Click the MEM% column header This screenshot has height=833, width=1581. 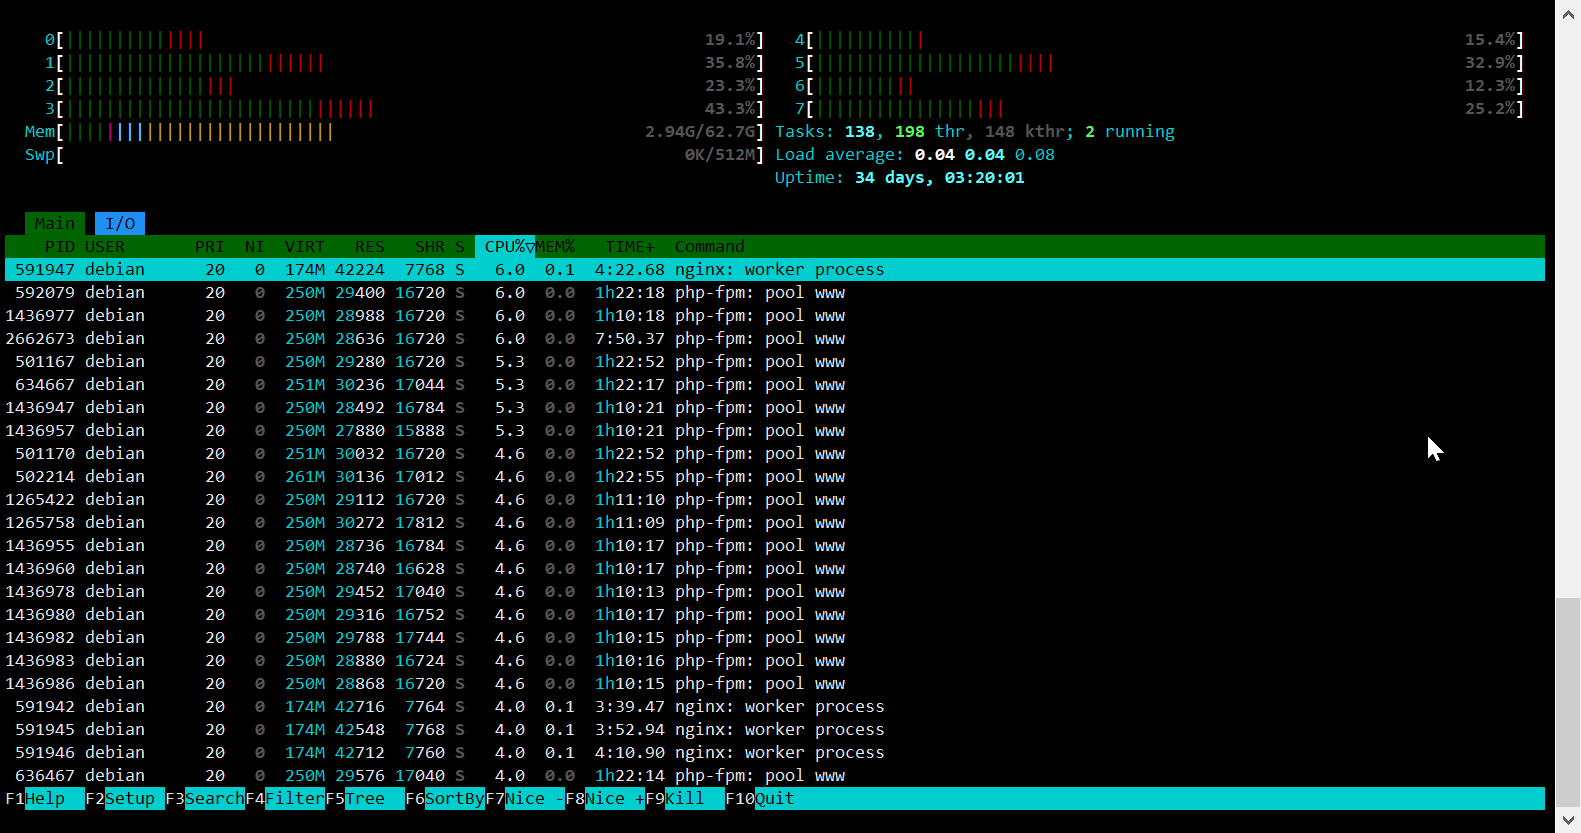[555, 246]
